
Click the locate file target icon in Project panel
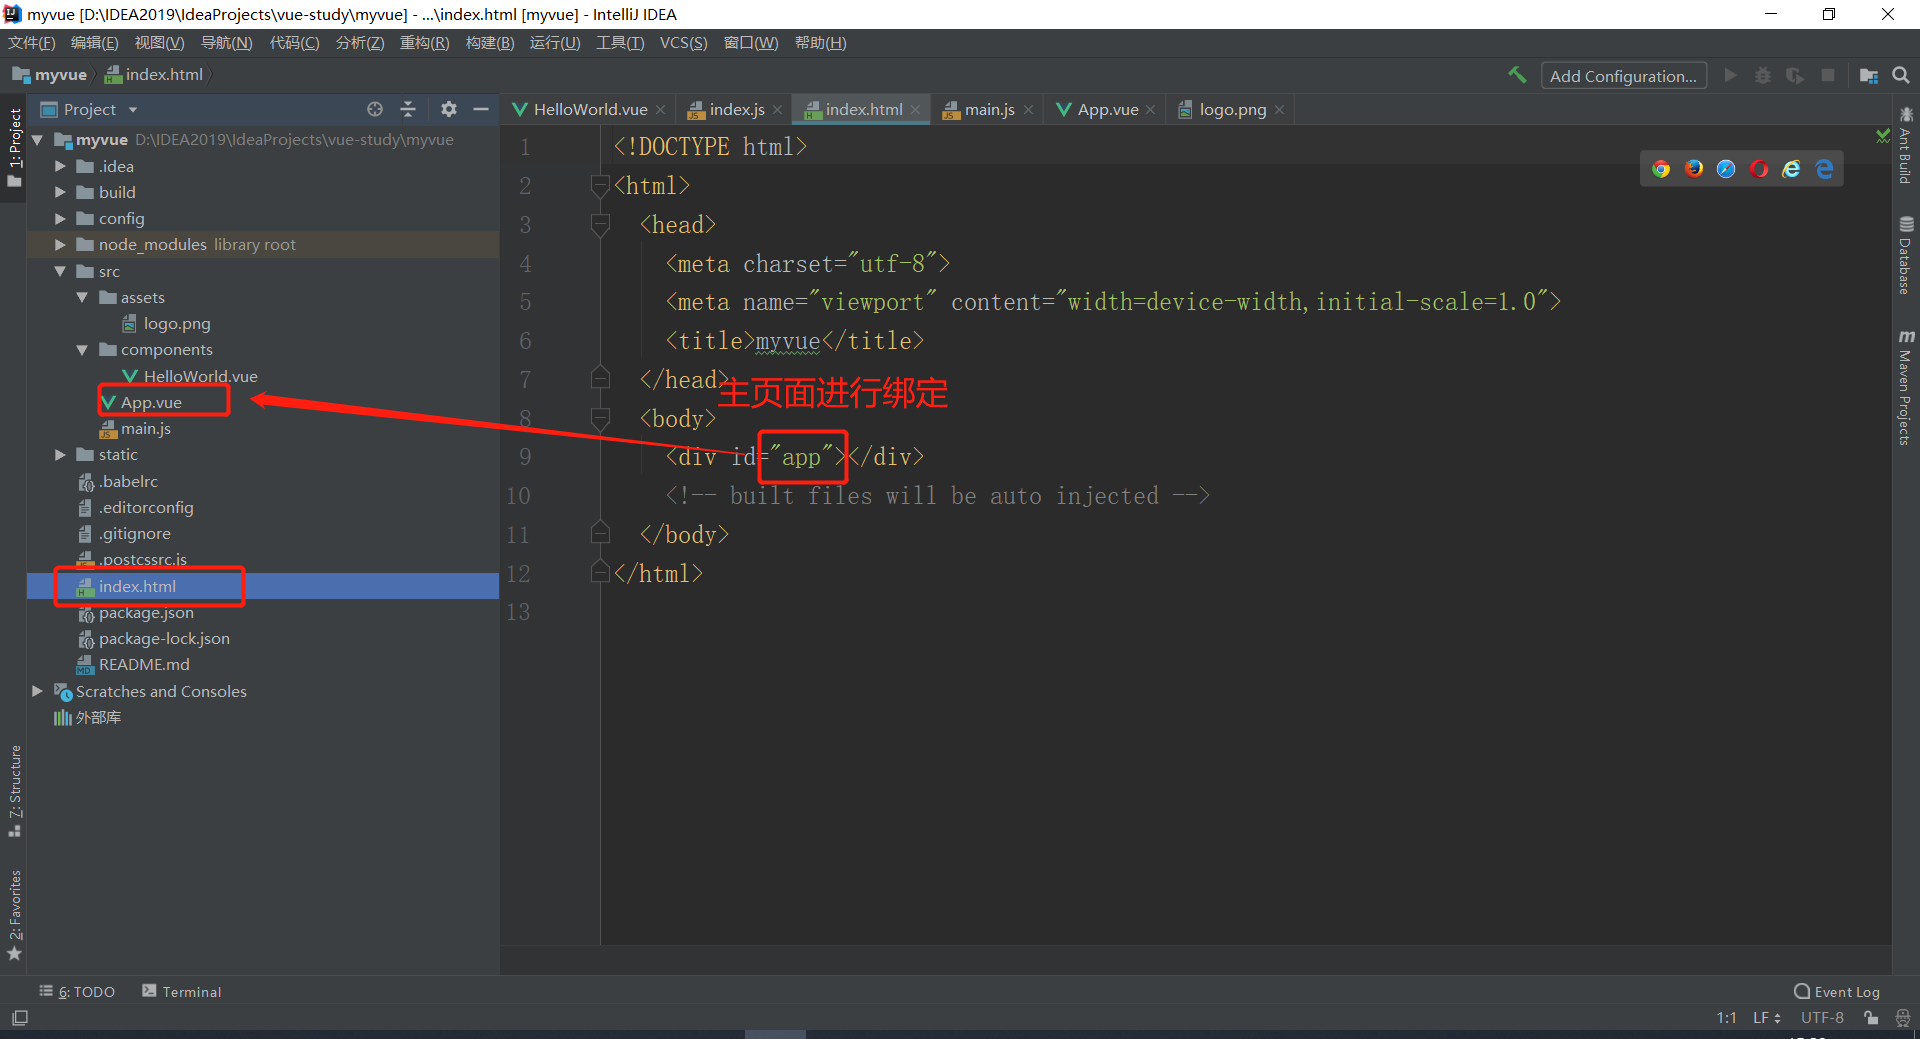[x=375, y=109]
